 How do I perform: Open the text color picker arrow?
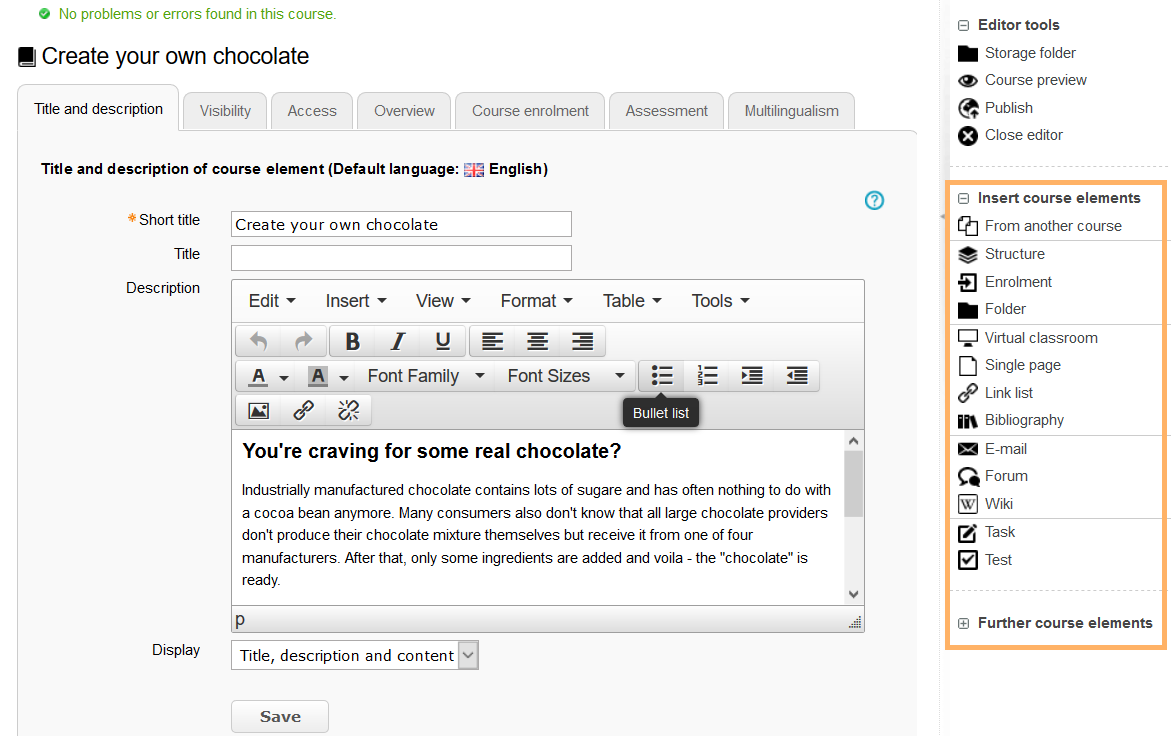click(284, 377)
